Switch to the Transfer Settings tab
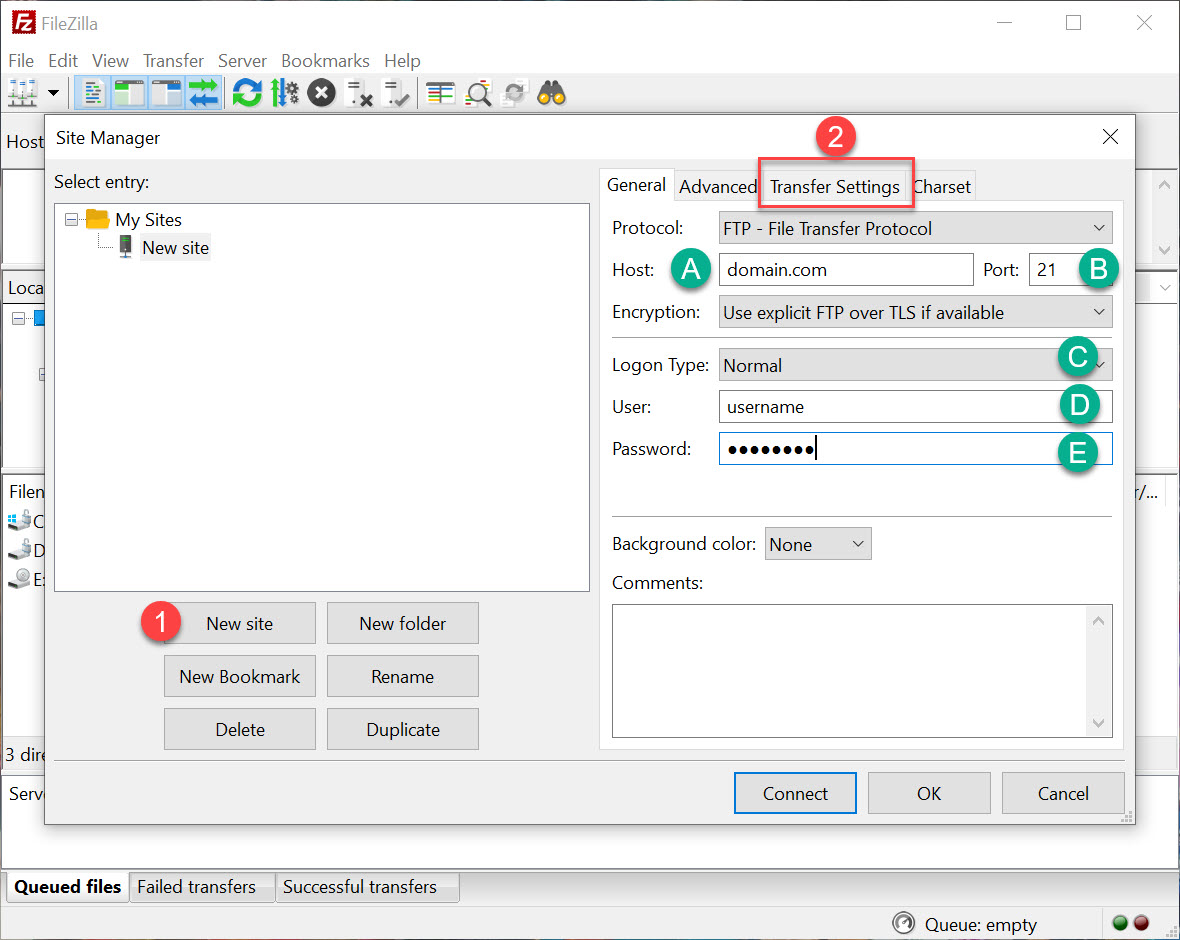1180x940 pixels. click(x=835, y=187)
